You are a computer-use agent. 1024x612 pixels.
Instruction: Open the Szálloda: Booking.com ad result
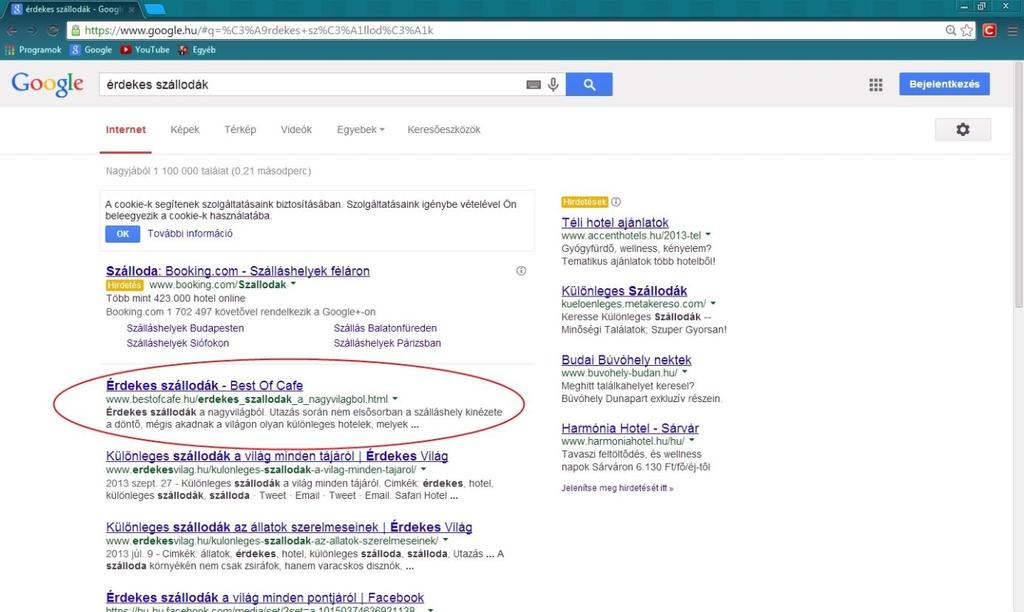[238, 271]
